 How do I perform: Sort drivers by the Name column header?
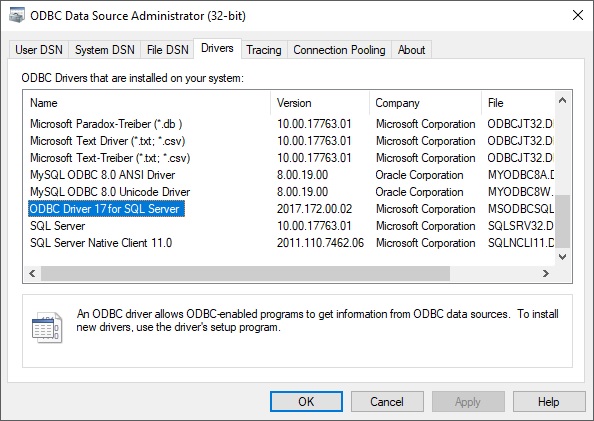(x=147, y=103)
